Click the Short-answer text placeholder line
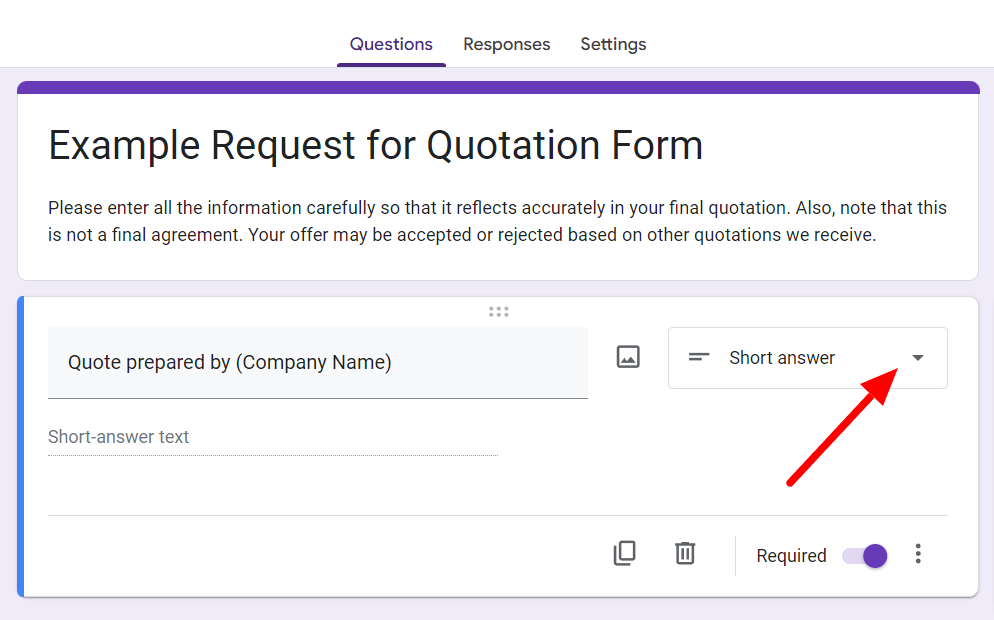 coord(273,437)
